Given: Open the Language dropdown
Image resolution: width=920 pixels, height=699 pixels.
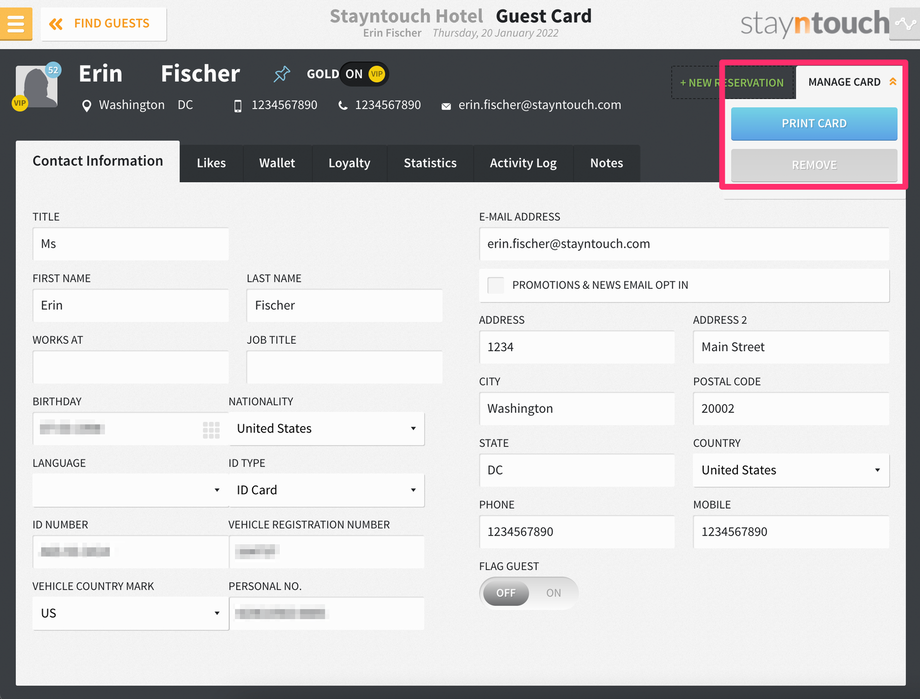Looking at the screenshot, I should pos(130,490).
